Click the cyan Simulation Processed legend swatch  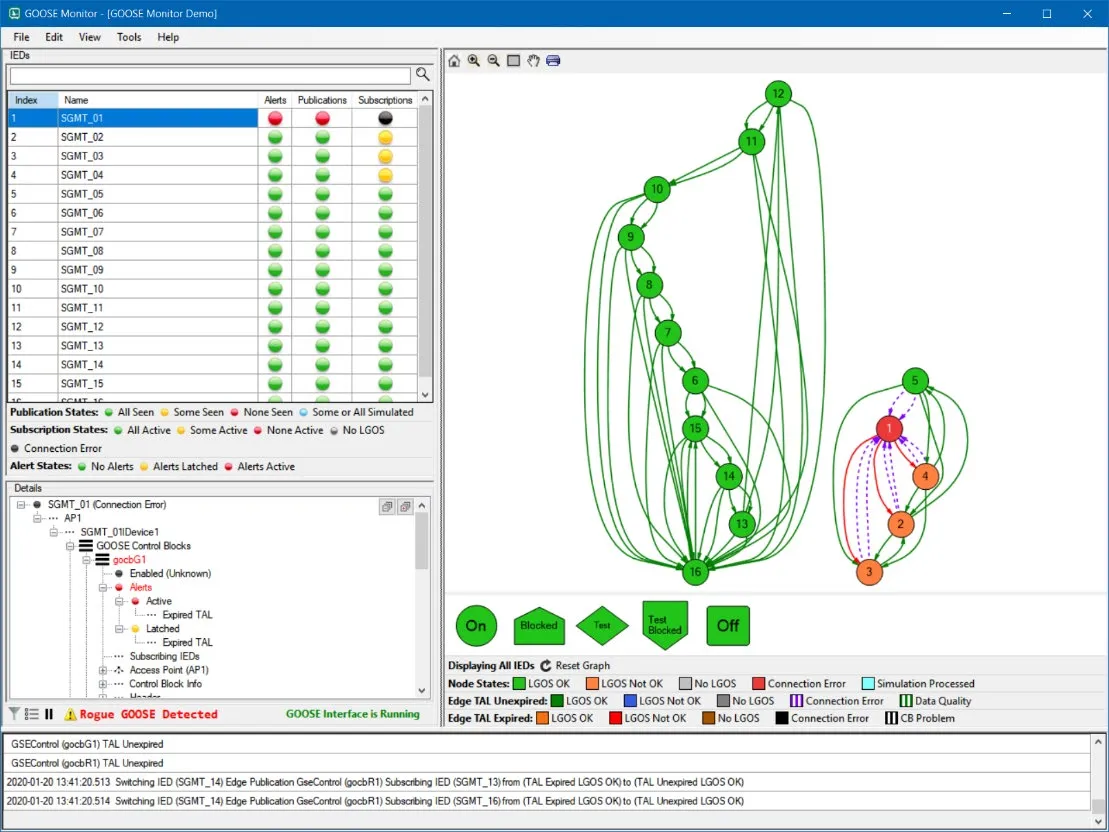pos(869,684)
